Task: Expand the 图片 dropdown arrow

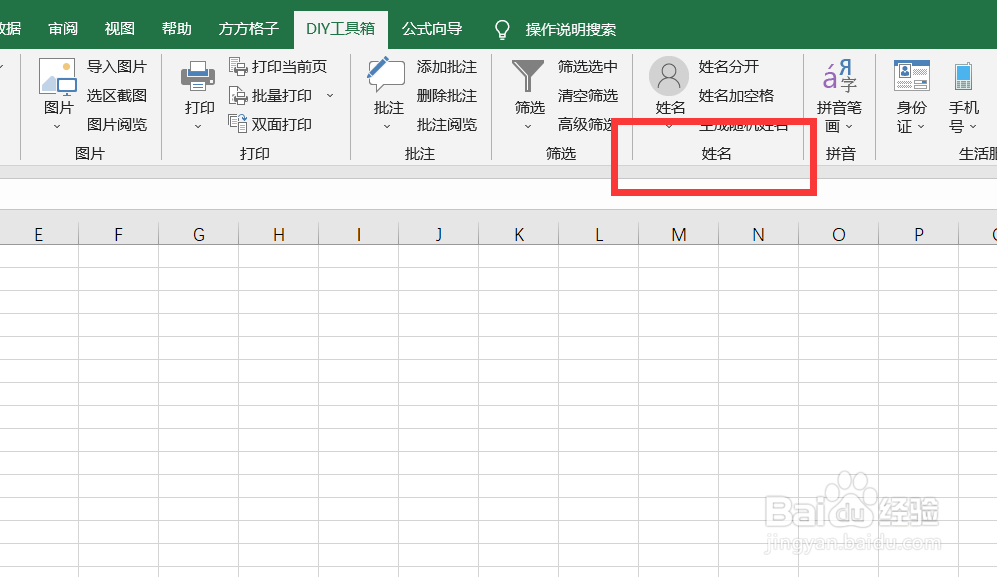Action: click(x=57, y=127)
